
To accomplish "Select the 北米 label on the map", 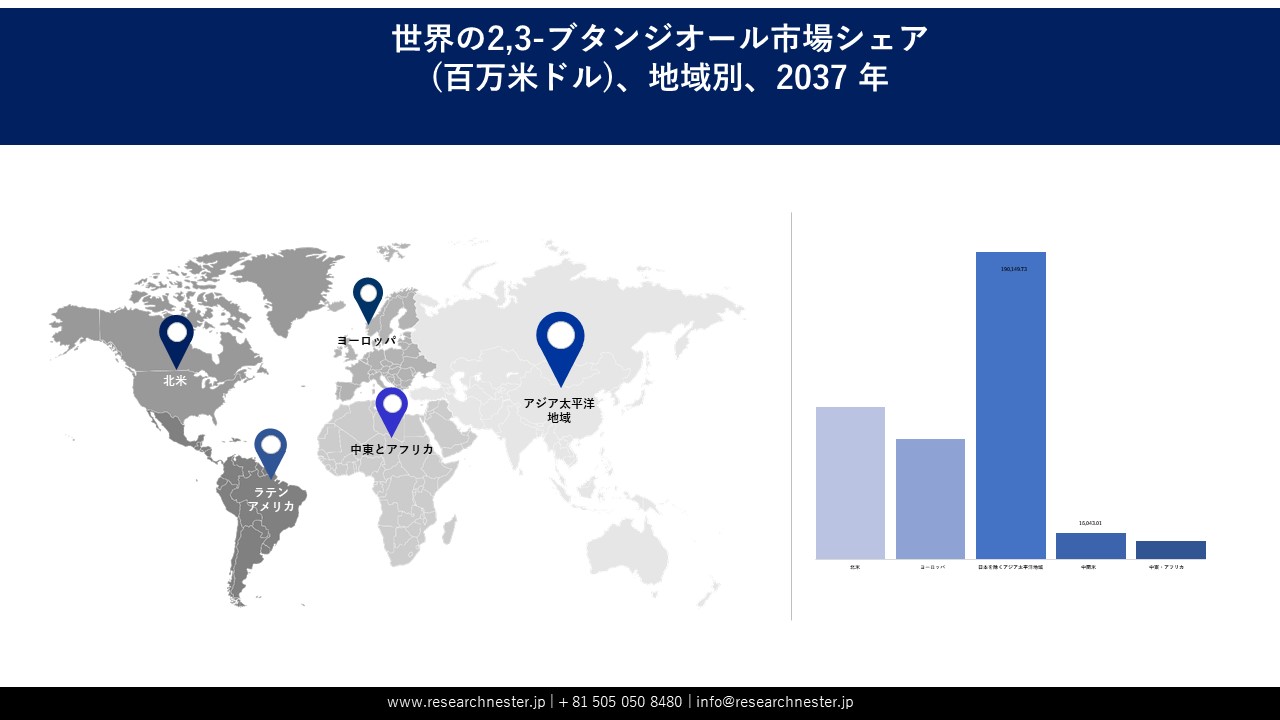I will (x=175, y=381).
